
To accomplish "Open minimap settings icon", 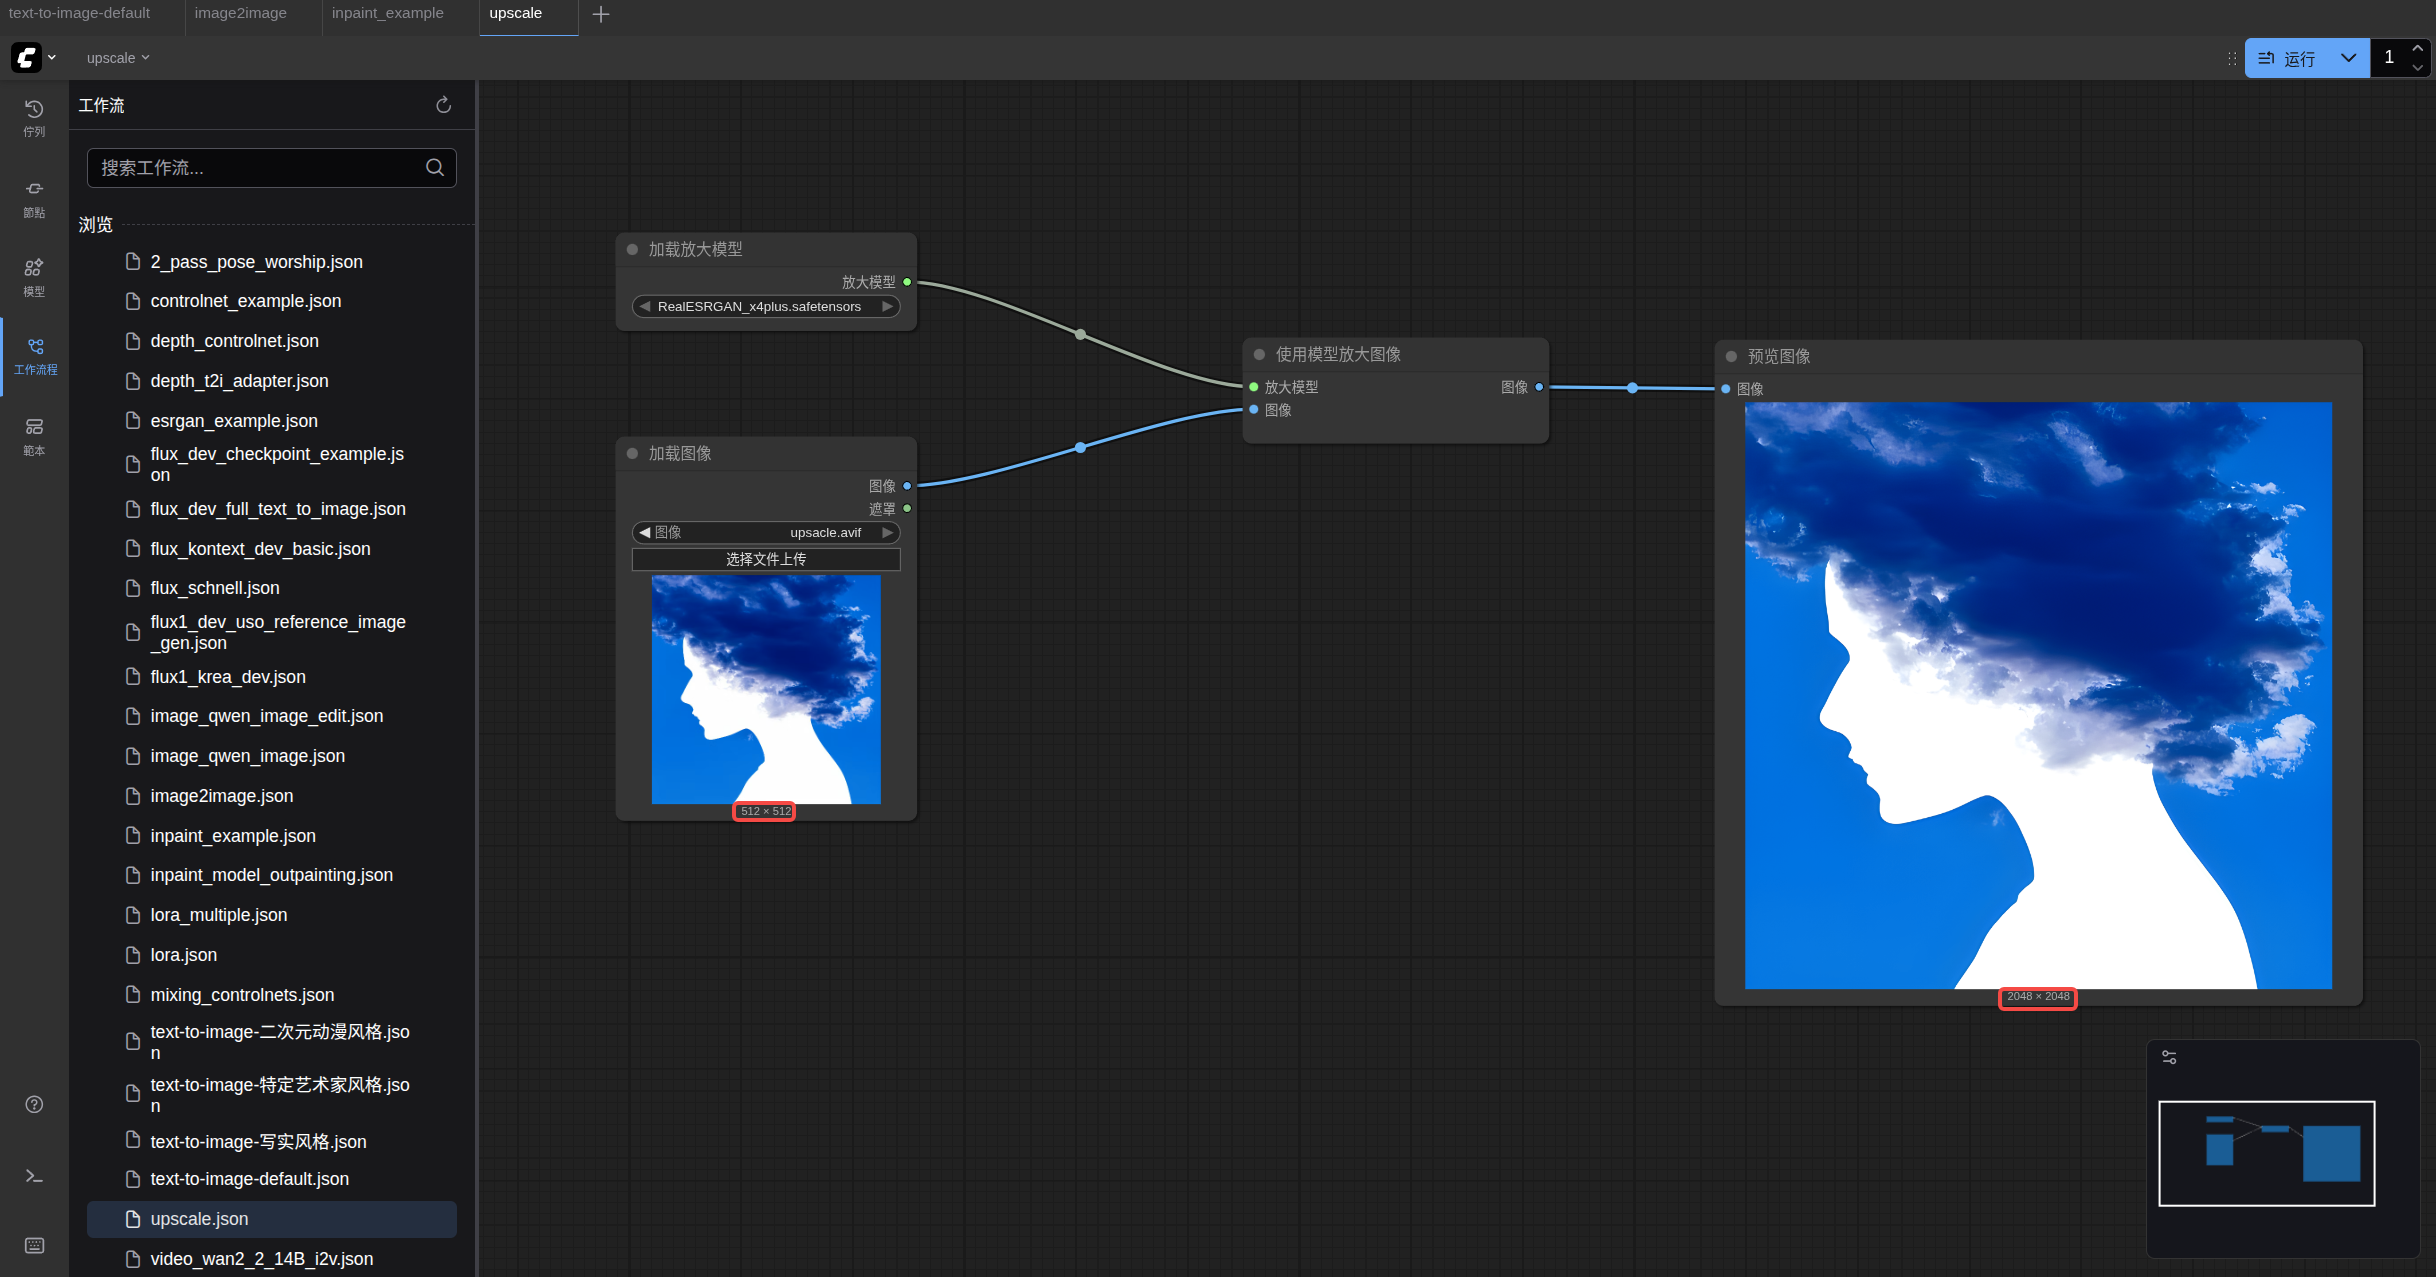I will [x=2169, y=1057].
